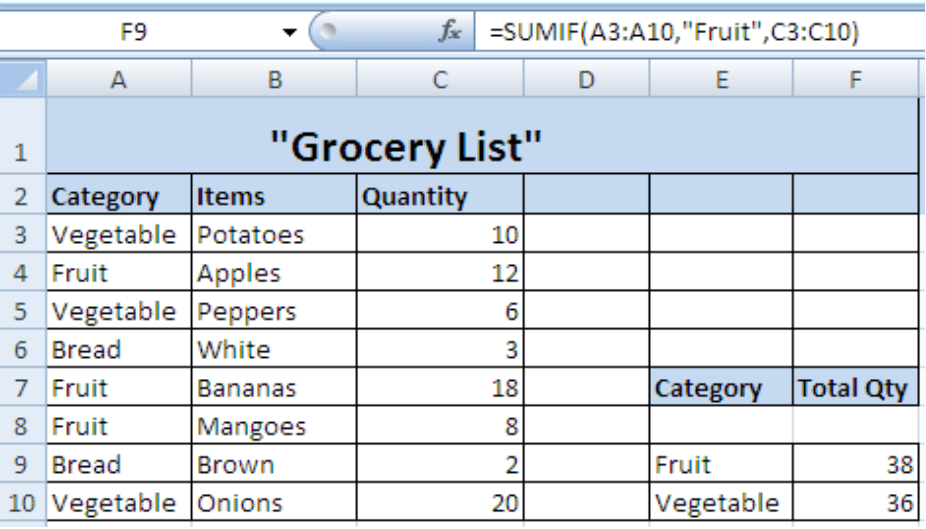Select the Quantity header cell
The height and width of the screenshot is (529, 926).
[x=440, y=197]
